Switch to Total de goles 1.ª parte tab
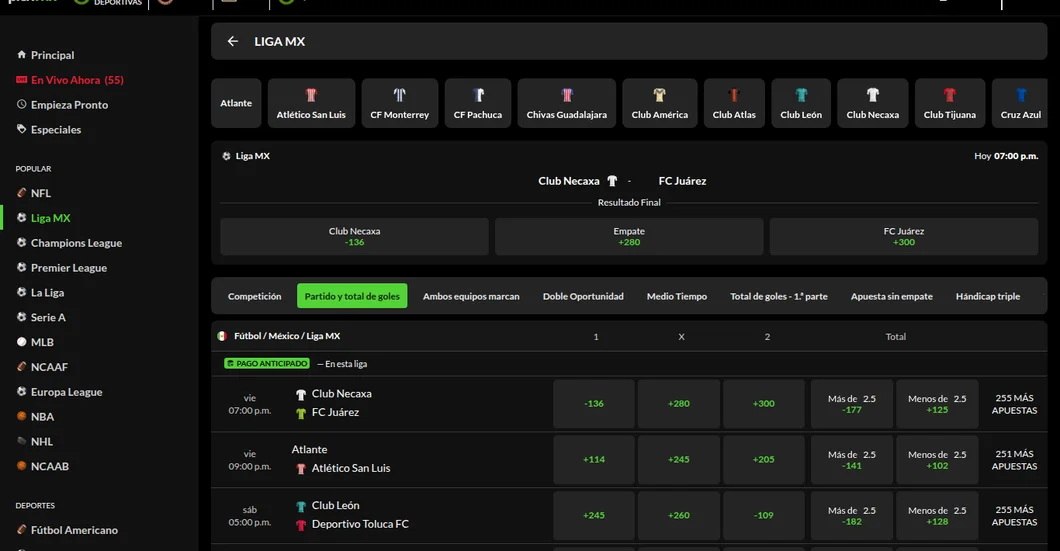Viewport: 1060px width, 551px height. coord(779,296)
